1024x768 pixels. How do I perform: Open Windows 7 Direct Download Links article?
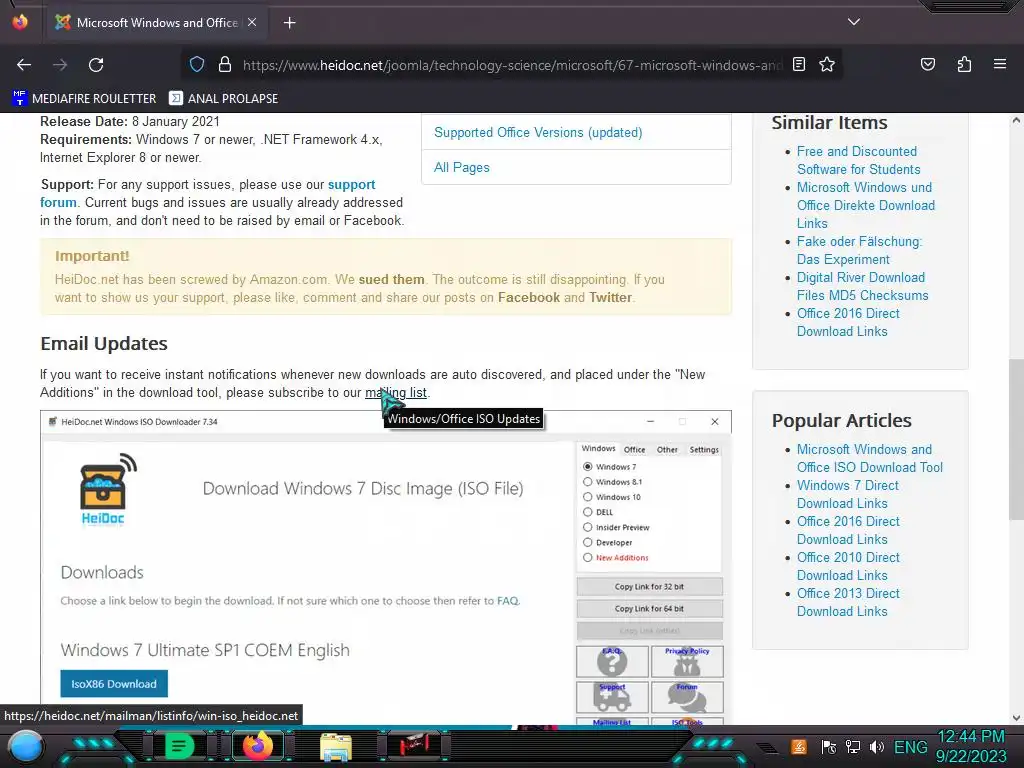pyautogui.click(x=848, y=494)
